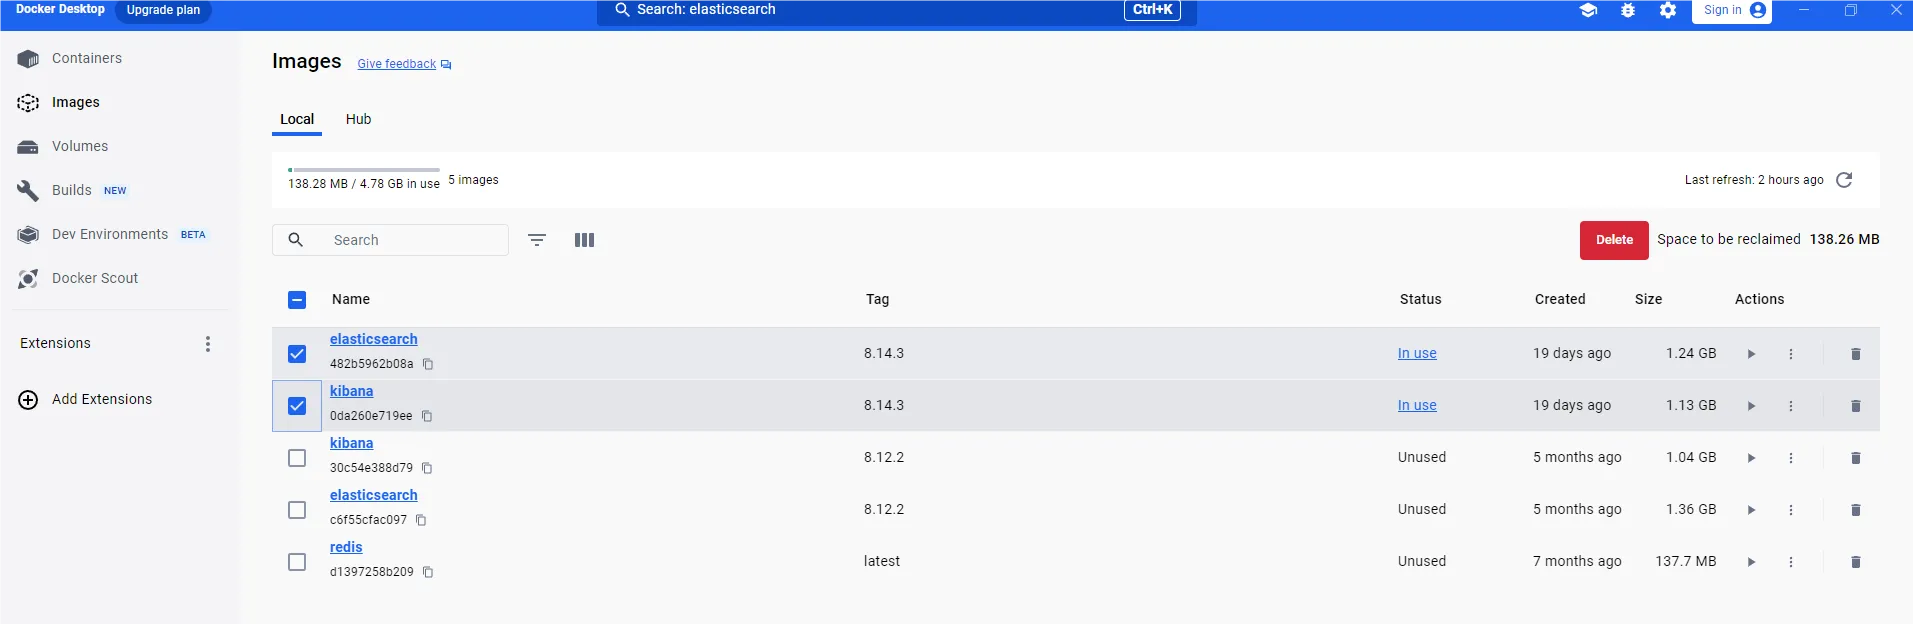Copy image ID 30c54e388d79
Viewport: 1913px width, 624px height.
point(427,468)
